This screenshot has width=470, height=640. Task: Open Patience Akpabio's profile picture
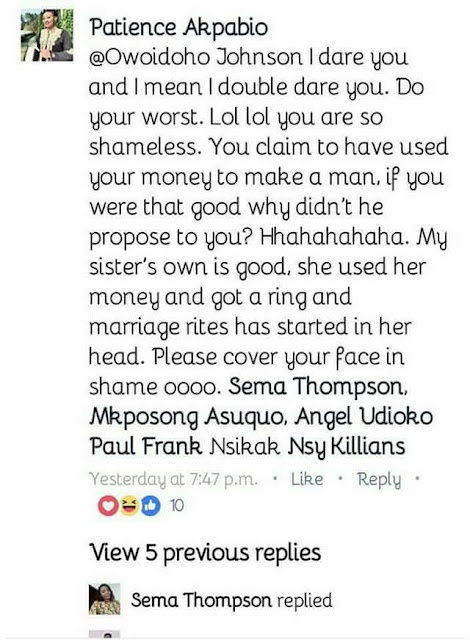(x=47, y=35)
